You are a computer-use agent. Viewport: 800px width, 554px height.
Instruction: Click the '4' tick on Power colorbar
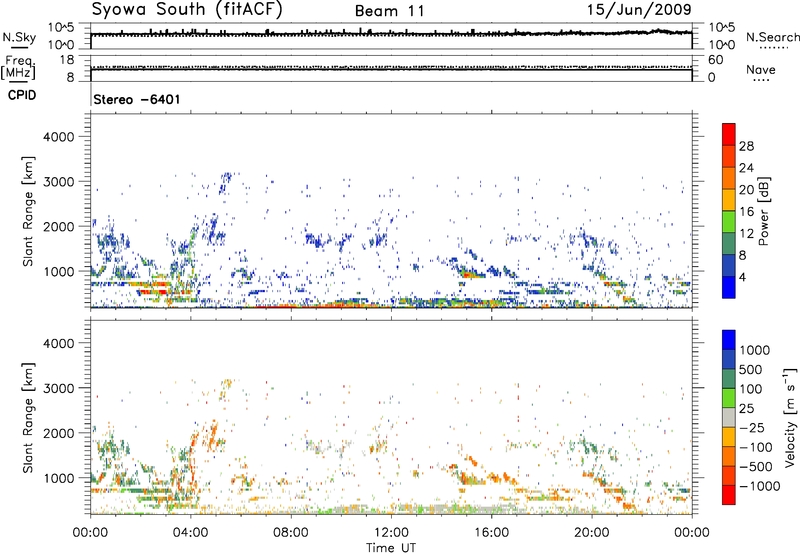tap(743, 277)
